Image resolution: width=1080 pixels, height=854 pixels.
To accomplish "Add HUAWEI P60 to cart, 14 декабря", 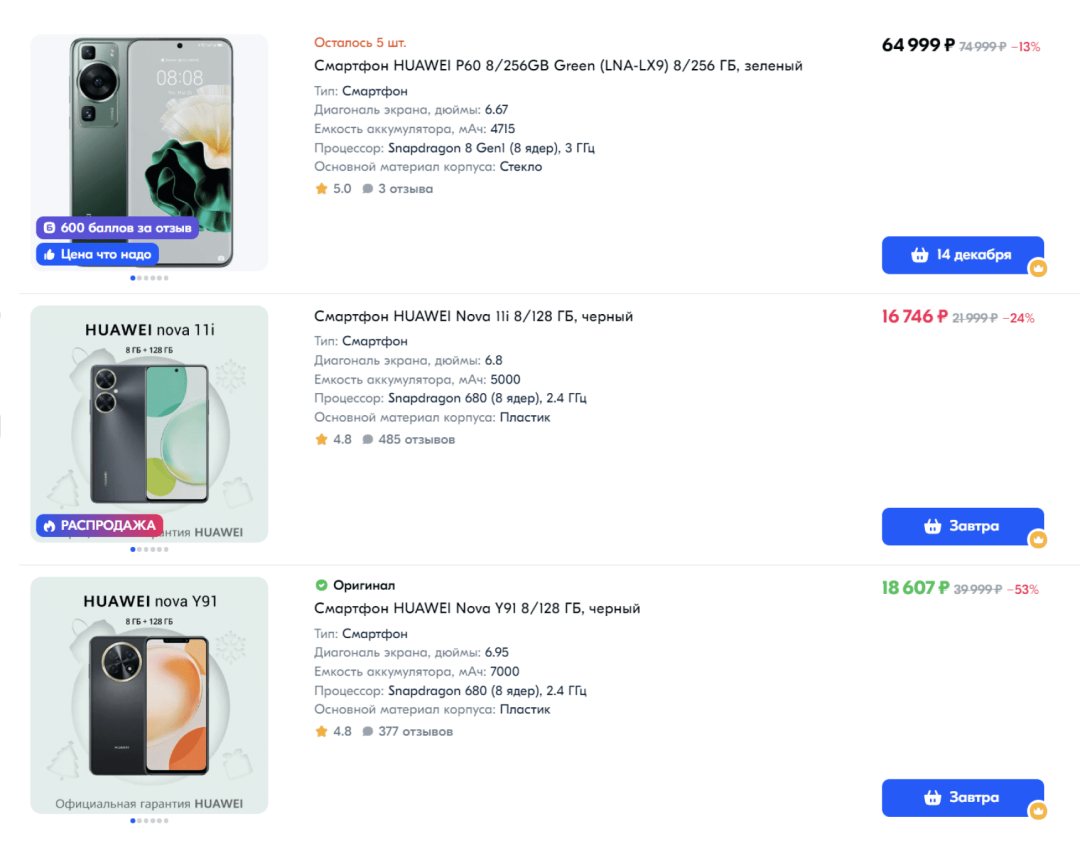I will [x=961, y=255].
